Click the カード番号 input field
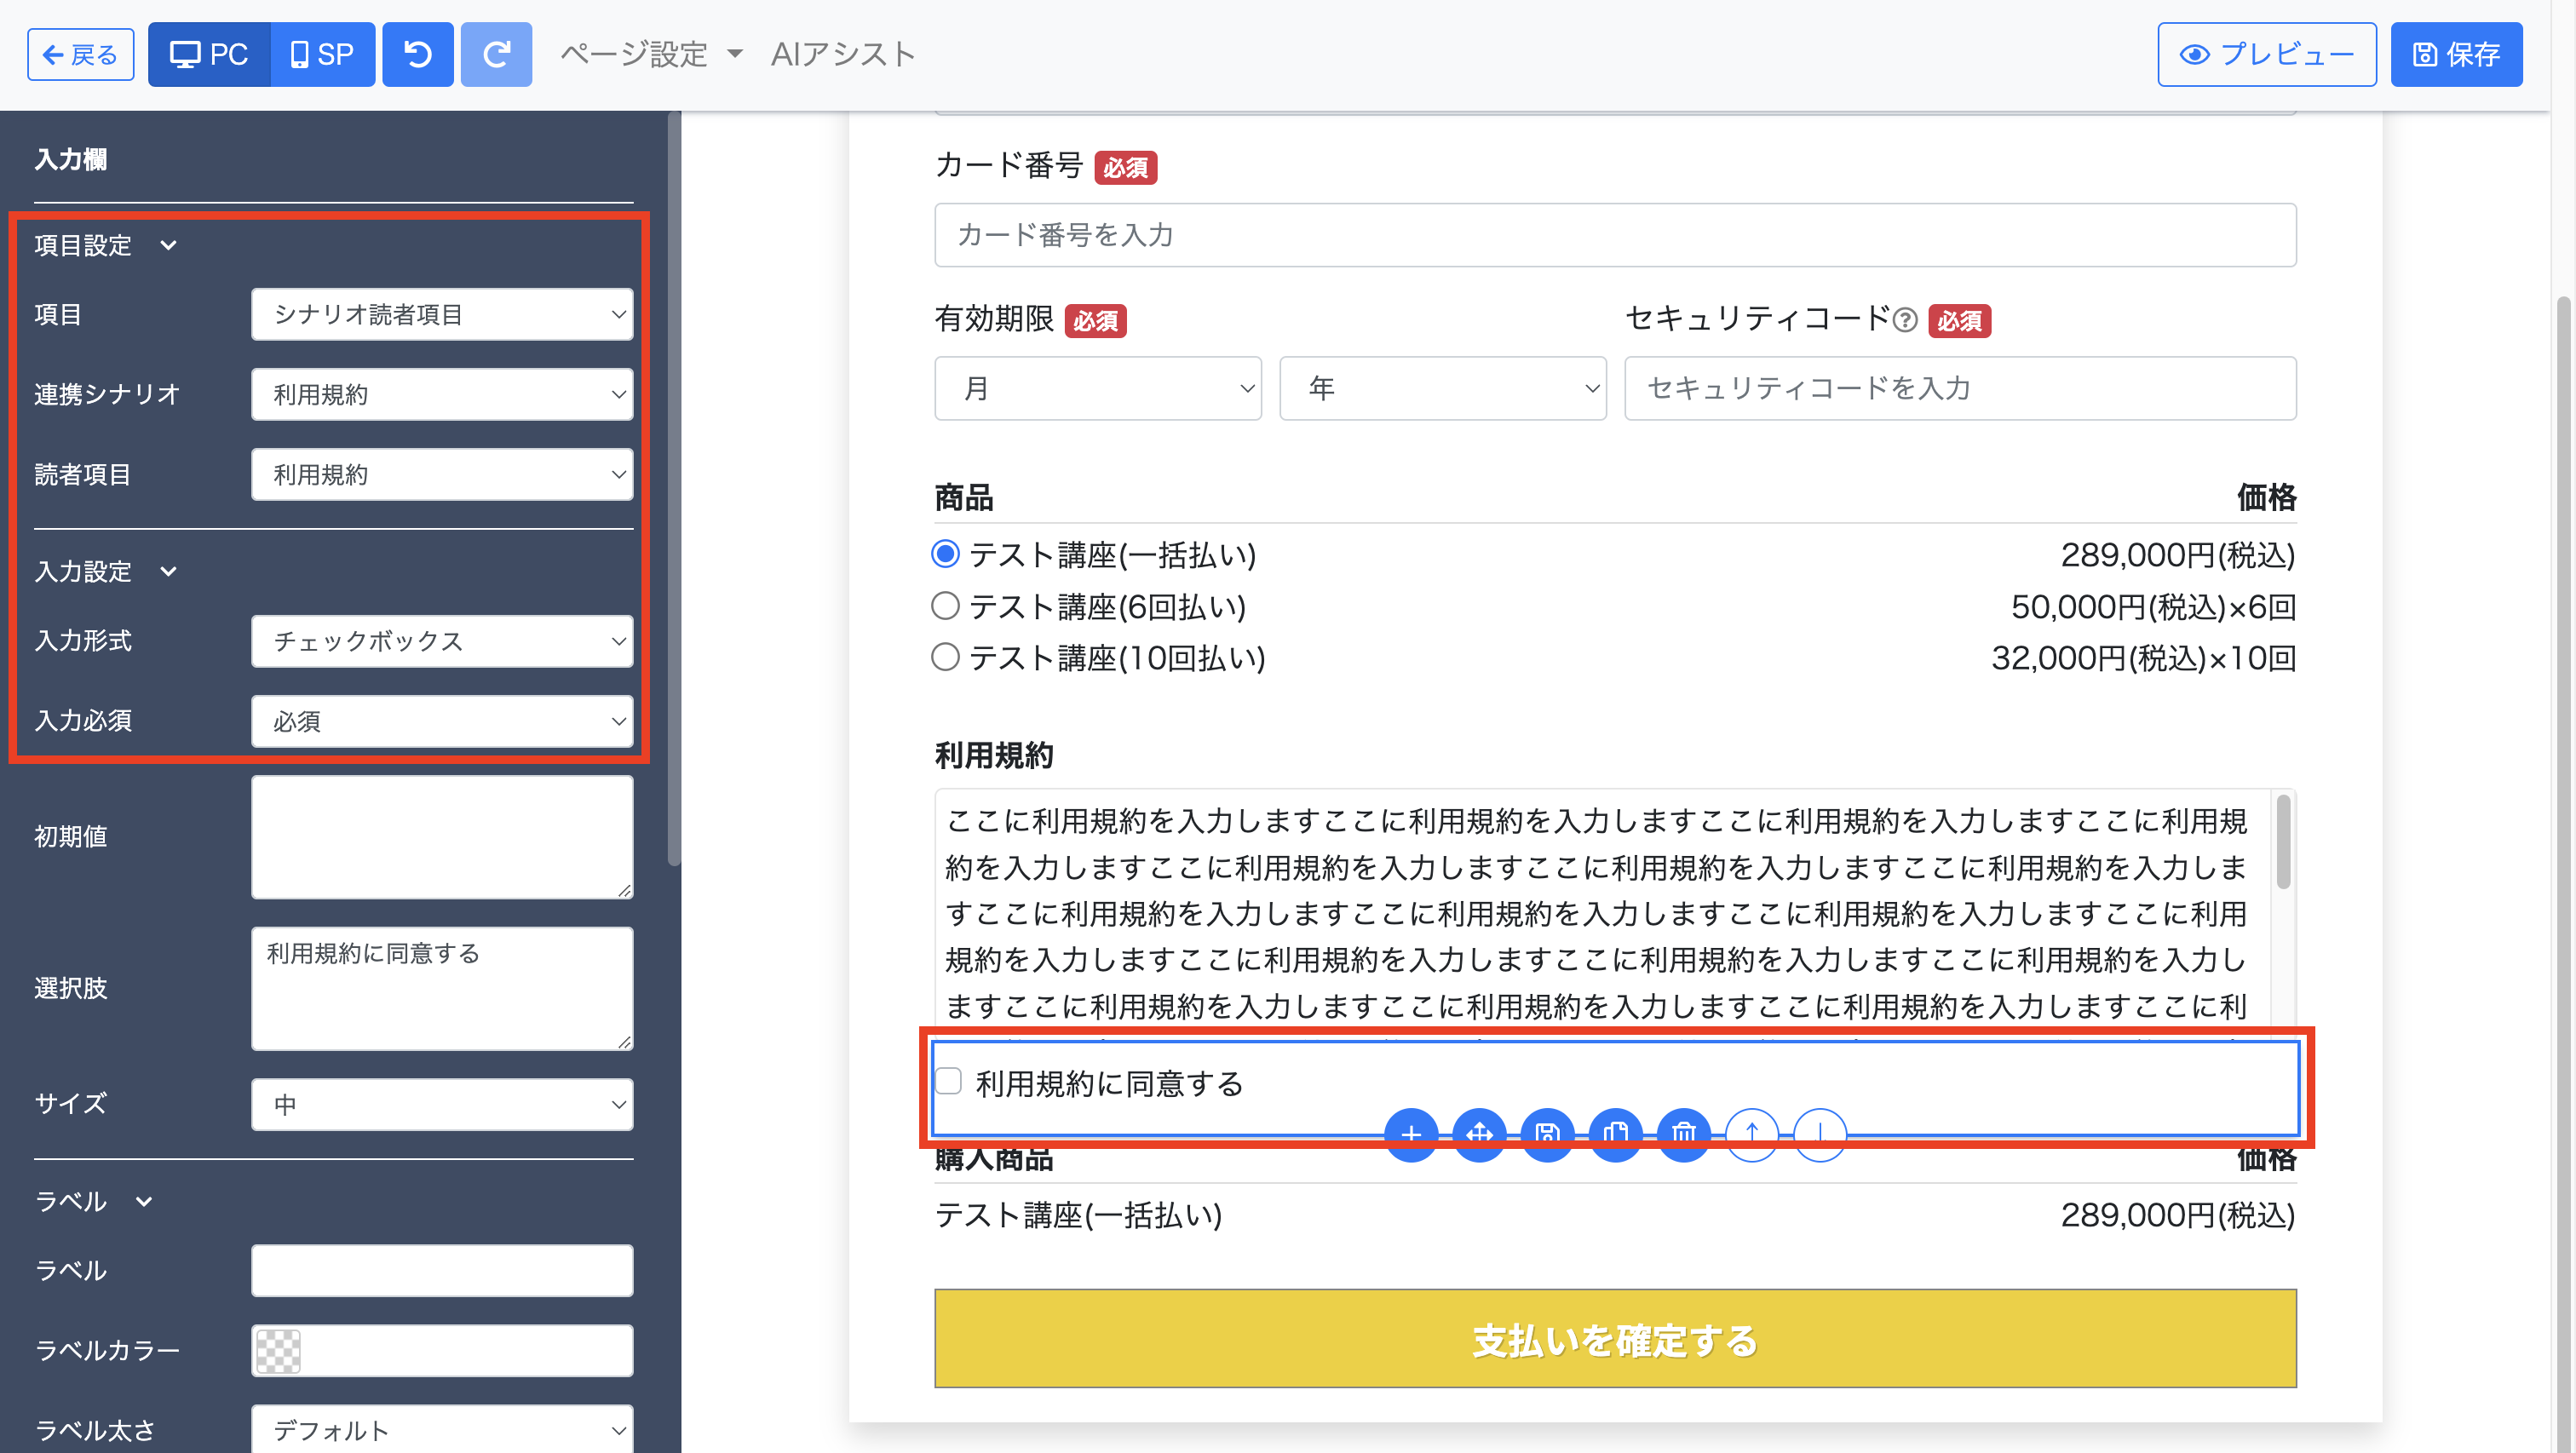 click(1614, 235)
